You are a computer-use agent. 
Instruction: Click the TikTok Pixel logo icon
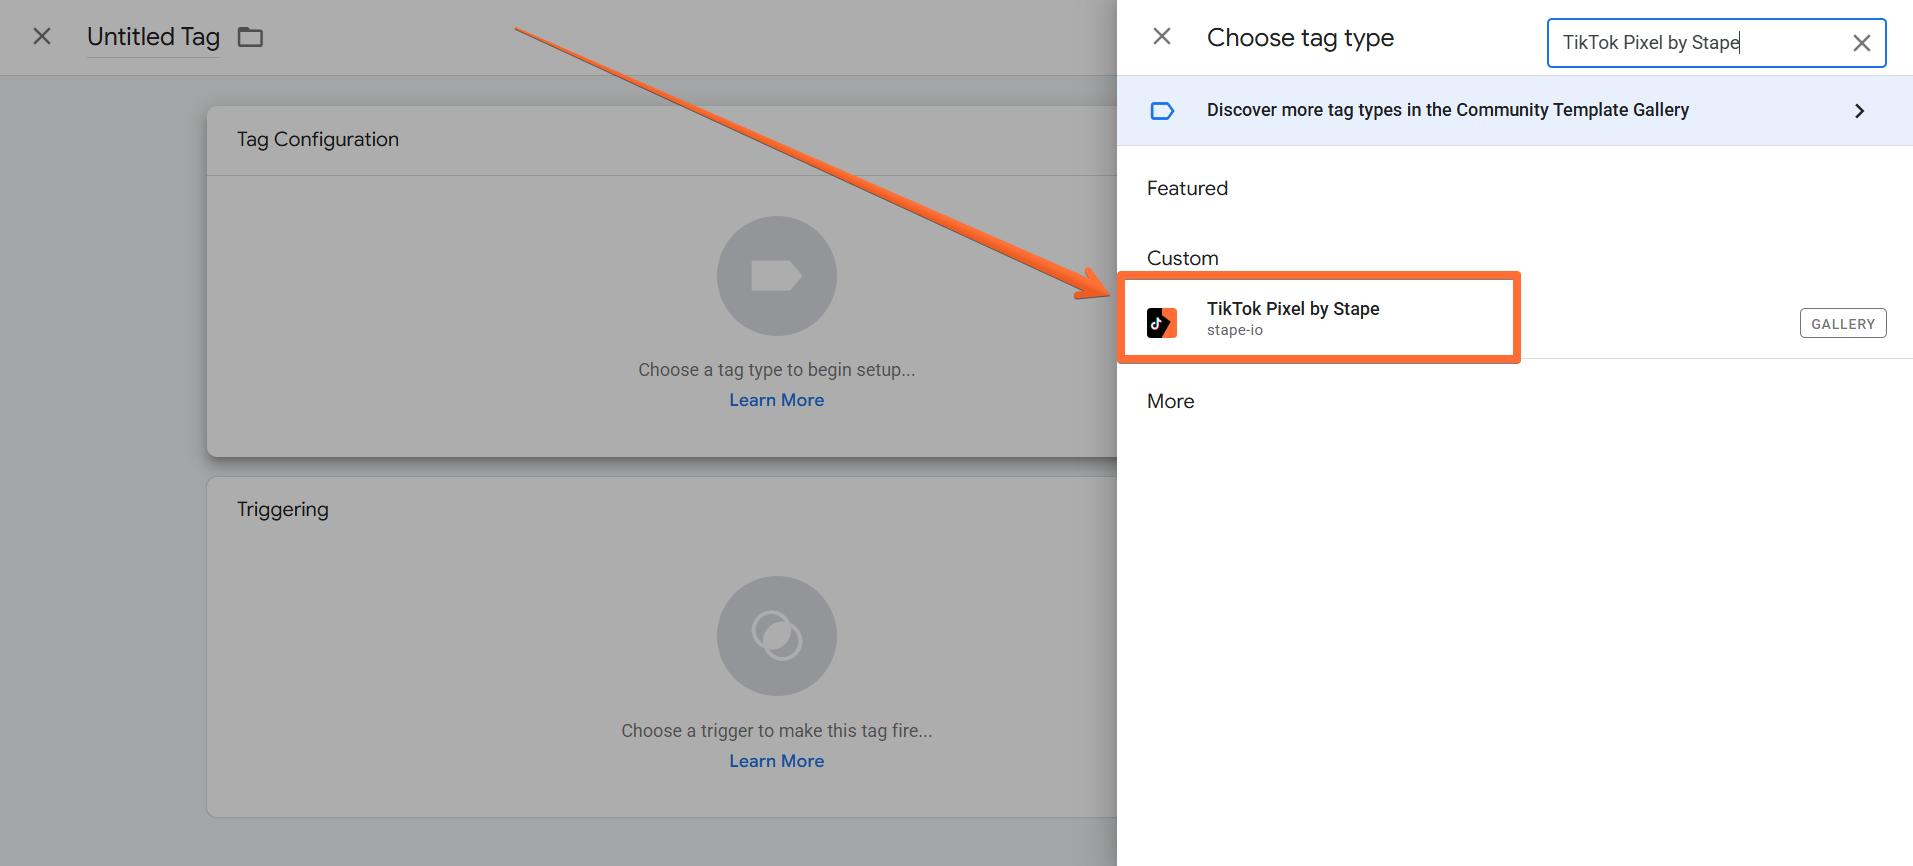[x=1162, y=323]
